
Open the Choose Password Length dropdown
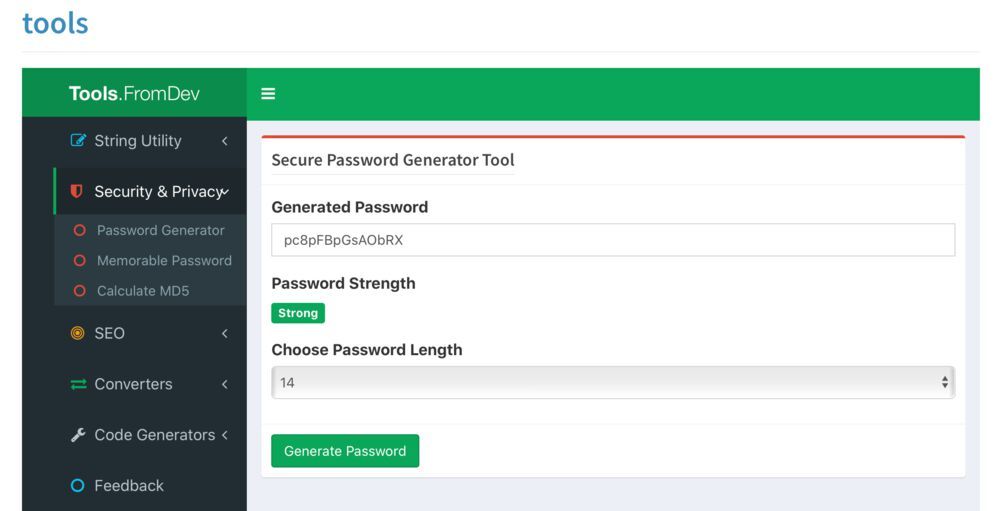pos(613,383)
